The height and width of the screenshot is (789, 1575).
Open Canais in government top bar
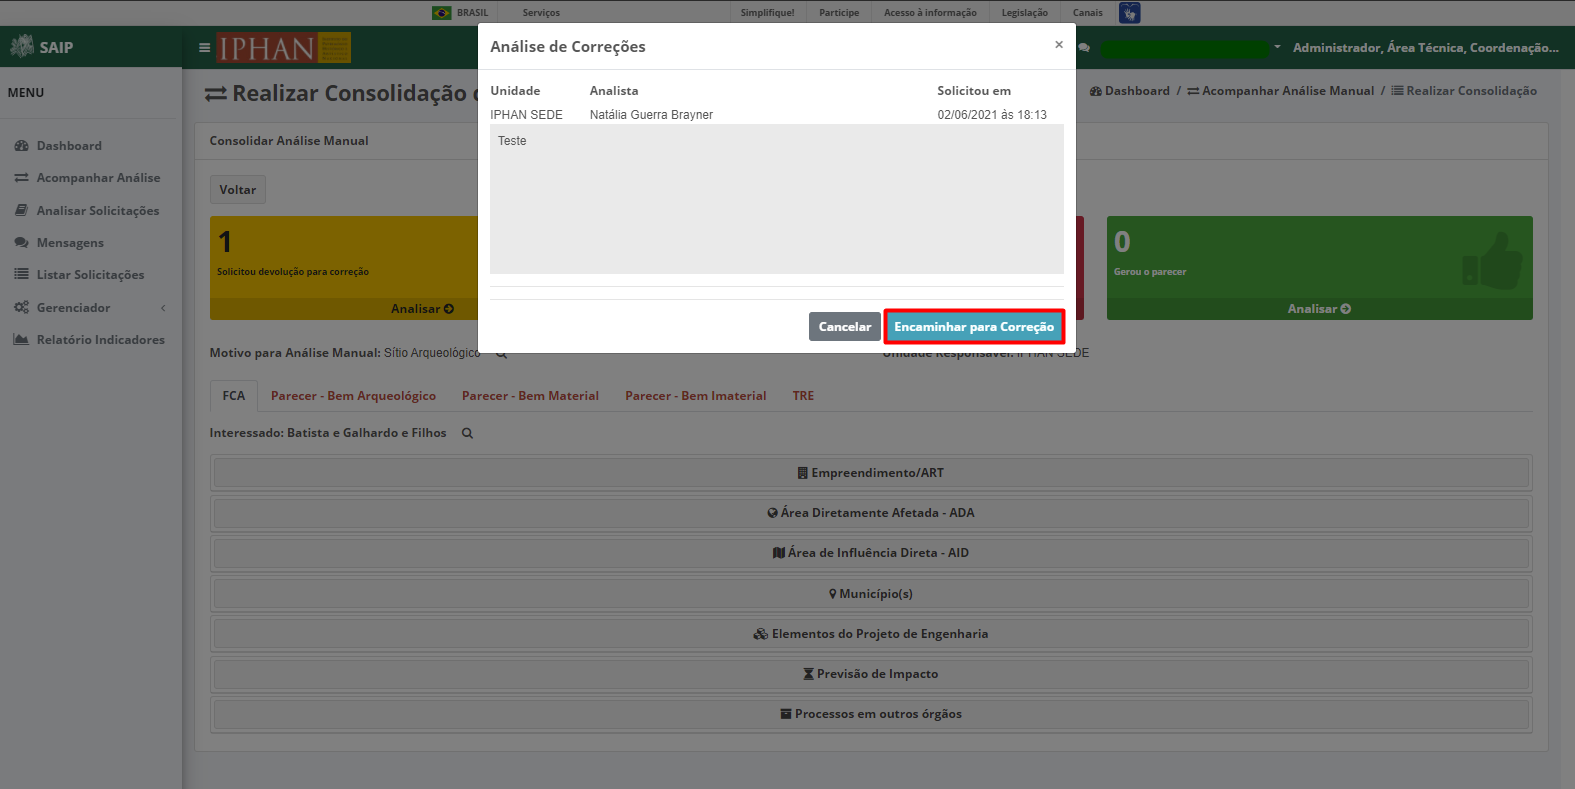point(1088,13)
